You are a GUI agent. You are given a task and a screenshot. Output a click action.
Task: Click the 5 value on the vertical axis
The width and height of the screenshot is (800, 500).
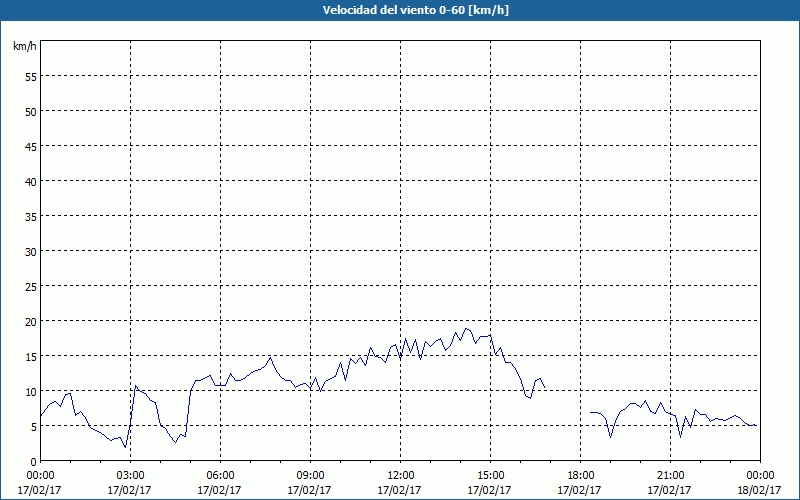pos(34,427)
